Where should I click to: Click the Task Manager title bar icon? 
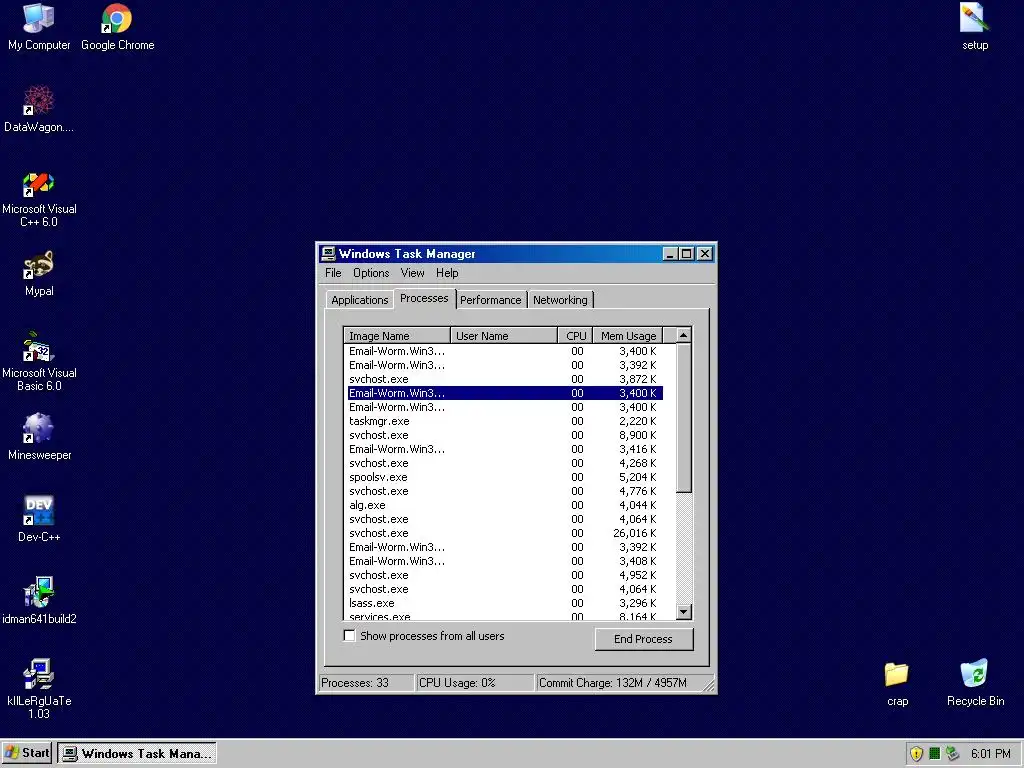click(328, 253)
